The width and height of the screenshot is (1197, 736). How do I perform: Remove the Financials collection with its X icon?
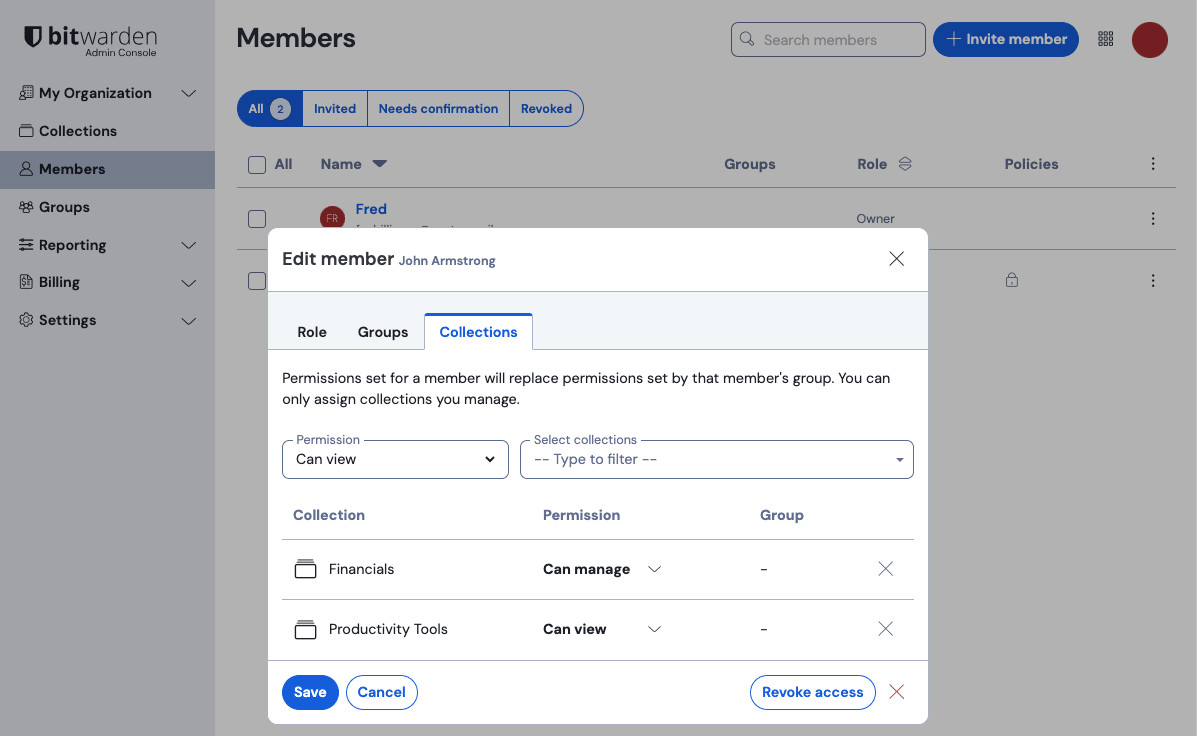[885, 568]
